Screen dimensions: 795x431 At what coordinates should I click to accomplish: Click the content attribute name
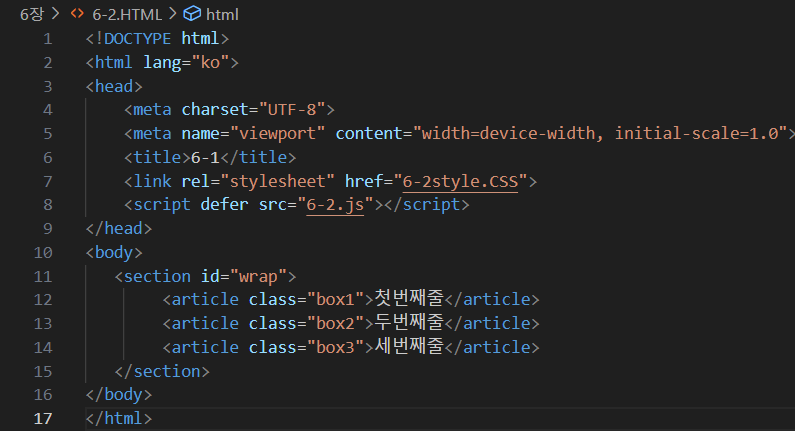click(x=369, y=133)
